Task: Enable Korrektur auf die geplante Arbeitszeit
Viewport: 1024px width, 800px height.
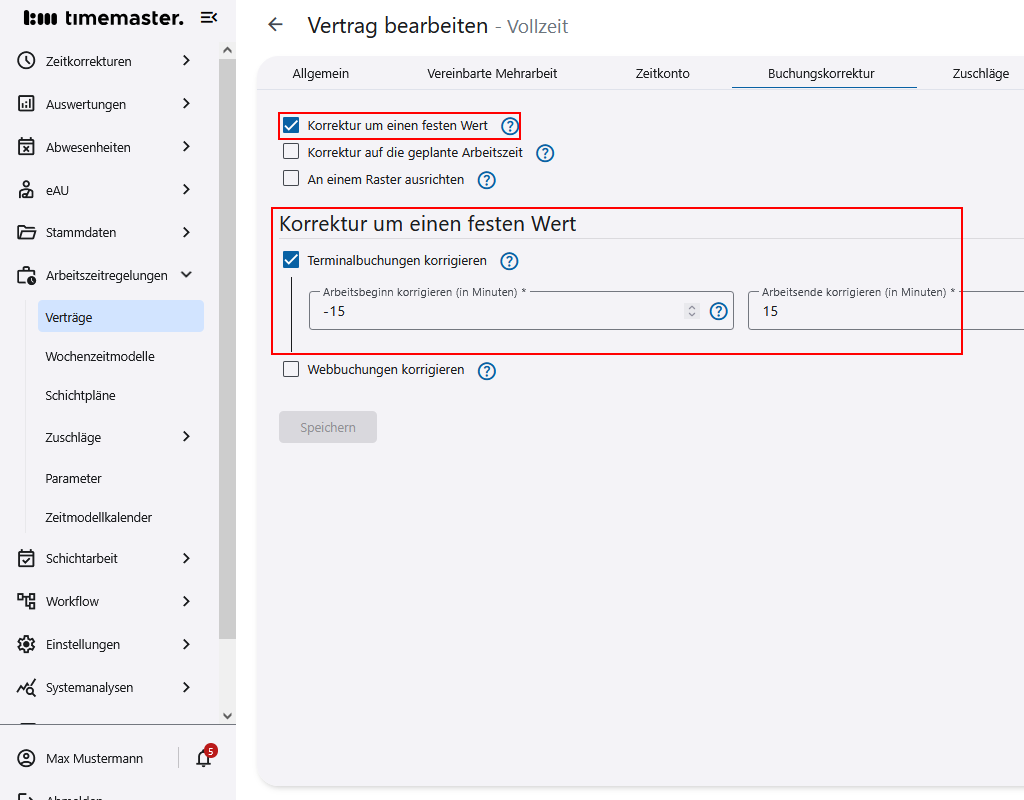Action: [x=291, y=152]
